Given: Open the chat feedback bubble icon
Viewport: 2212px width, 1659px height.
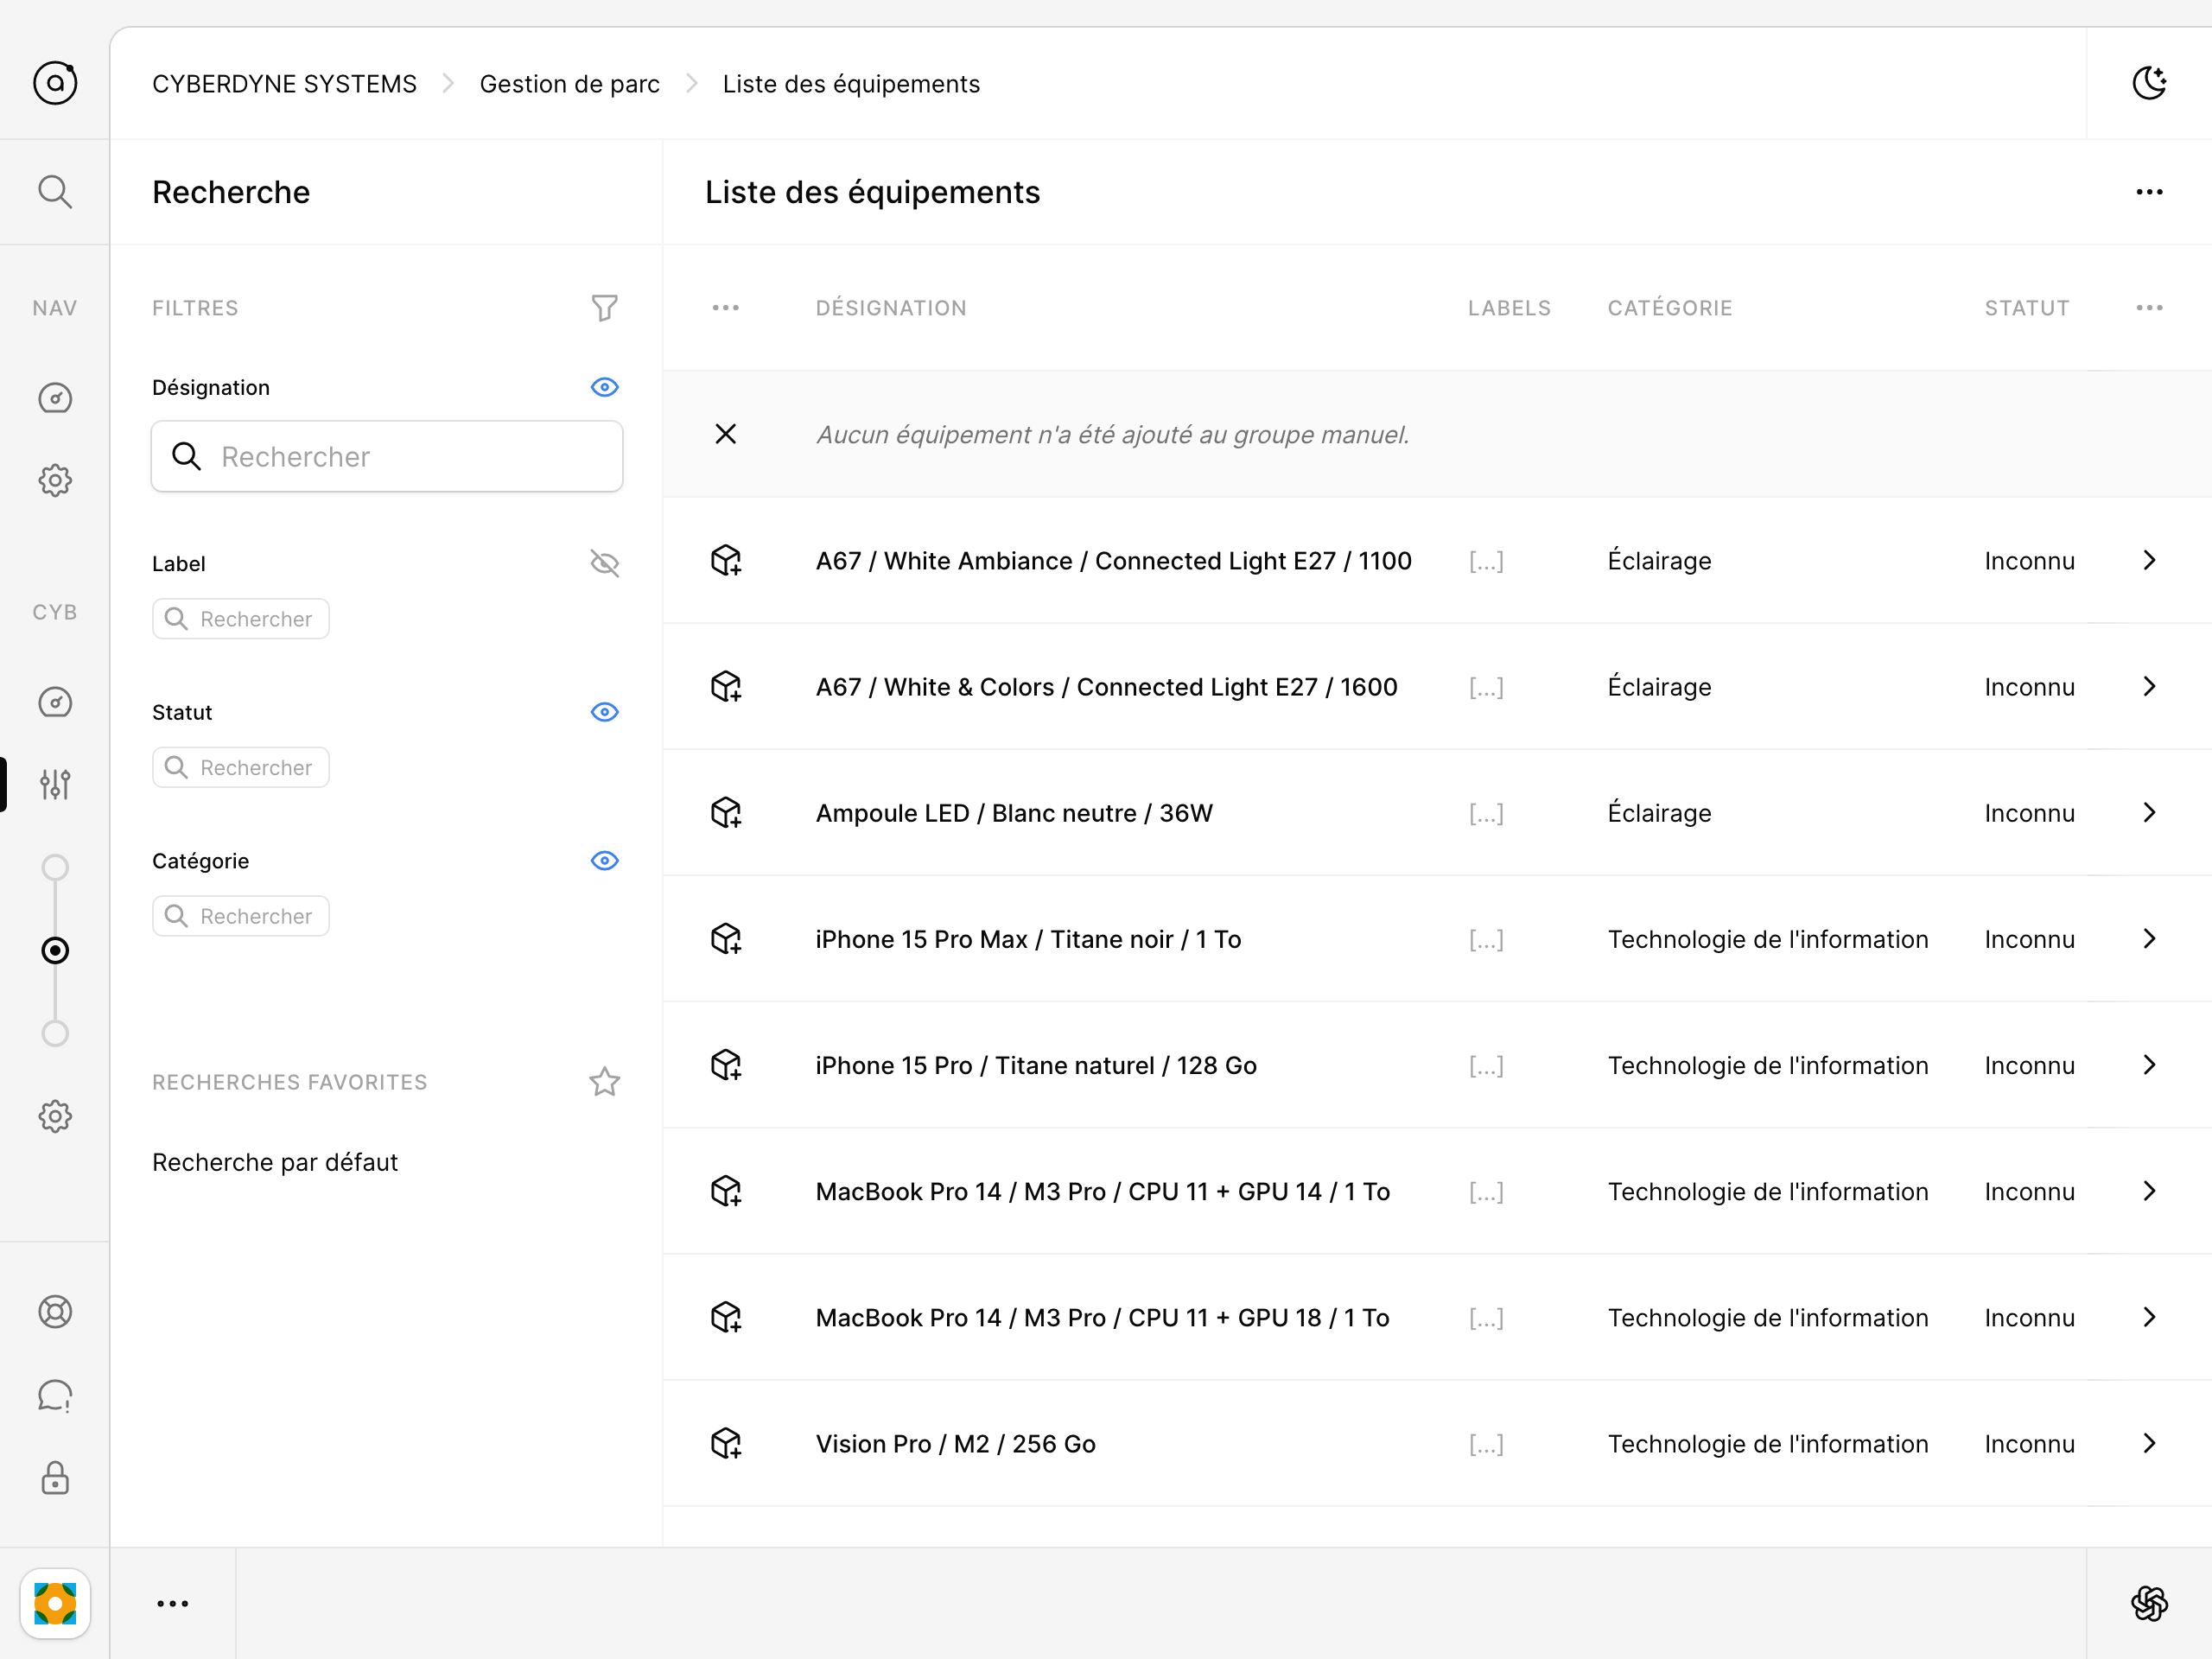Looking at the screenshot, I should (x=55, y=1395).
